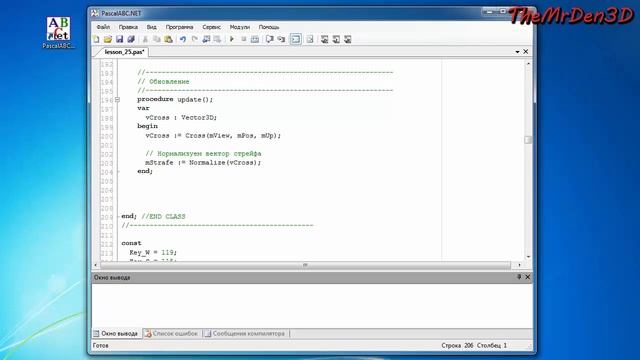Redo the edit with toolbar arrow
The height and width of the screenshot is (360, 640).
pos(194,39)
